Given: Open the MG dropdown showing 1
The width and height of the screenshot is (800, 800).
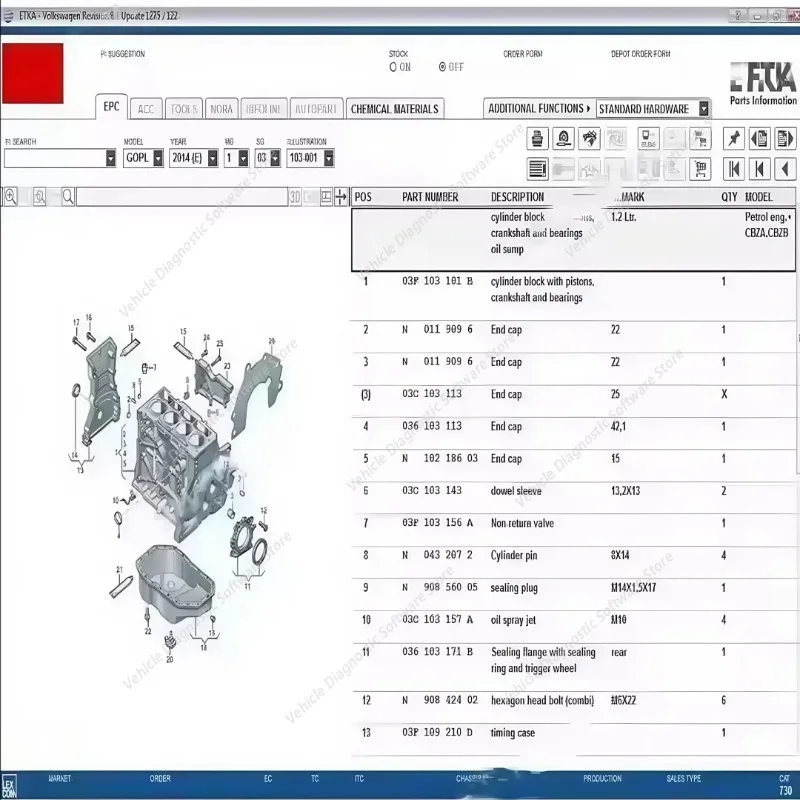Looking at the screenshot, I should (x=243, y=158).
